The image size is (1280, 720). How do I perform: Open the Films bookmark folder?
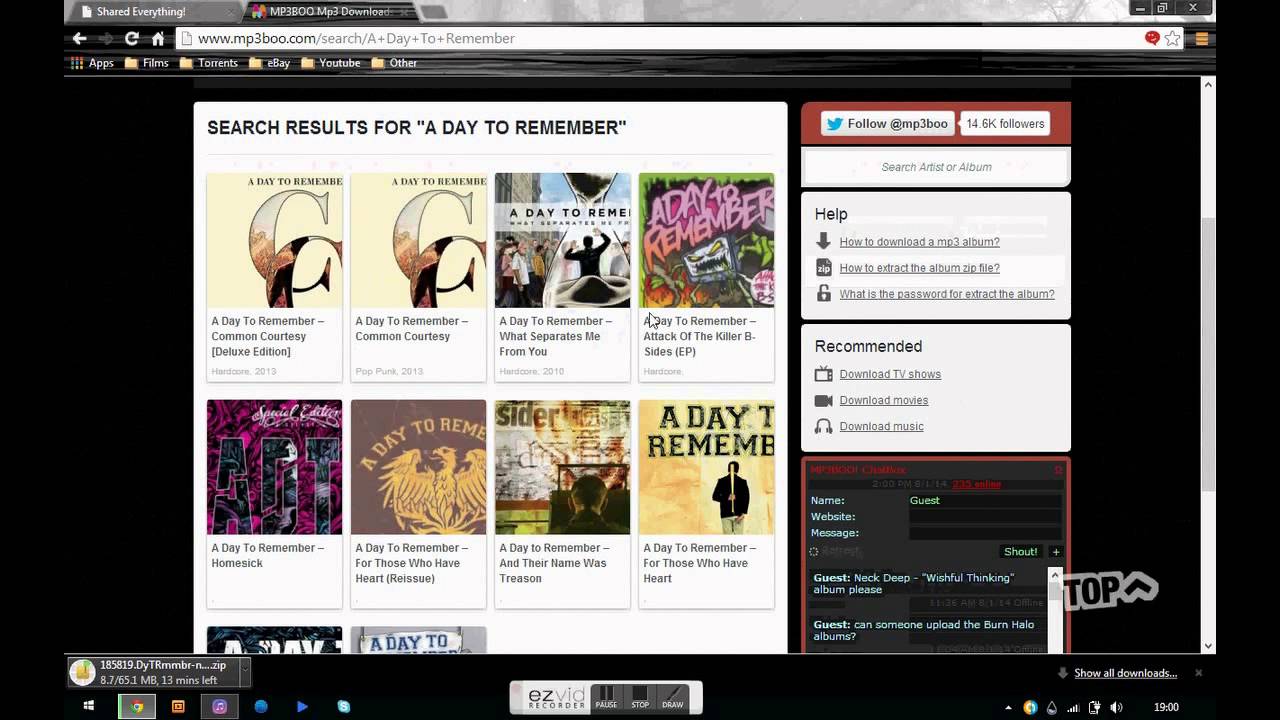(x=146, y=63)
